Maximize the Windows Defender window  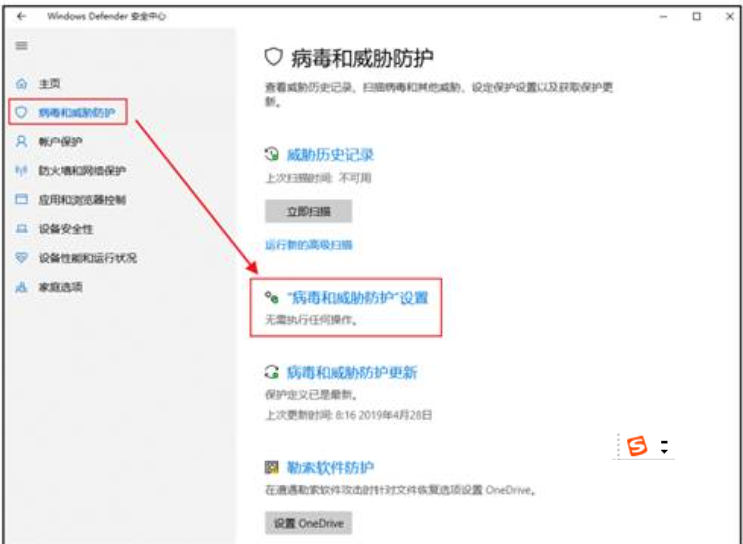tap(697, 17)
